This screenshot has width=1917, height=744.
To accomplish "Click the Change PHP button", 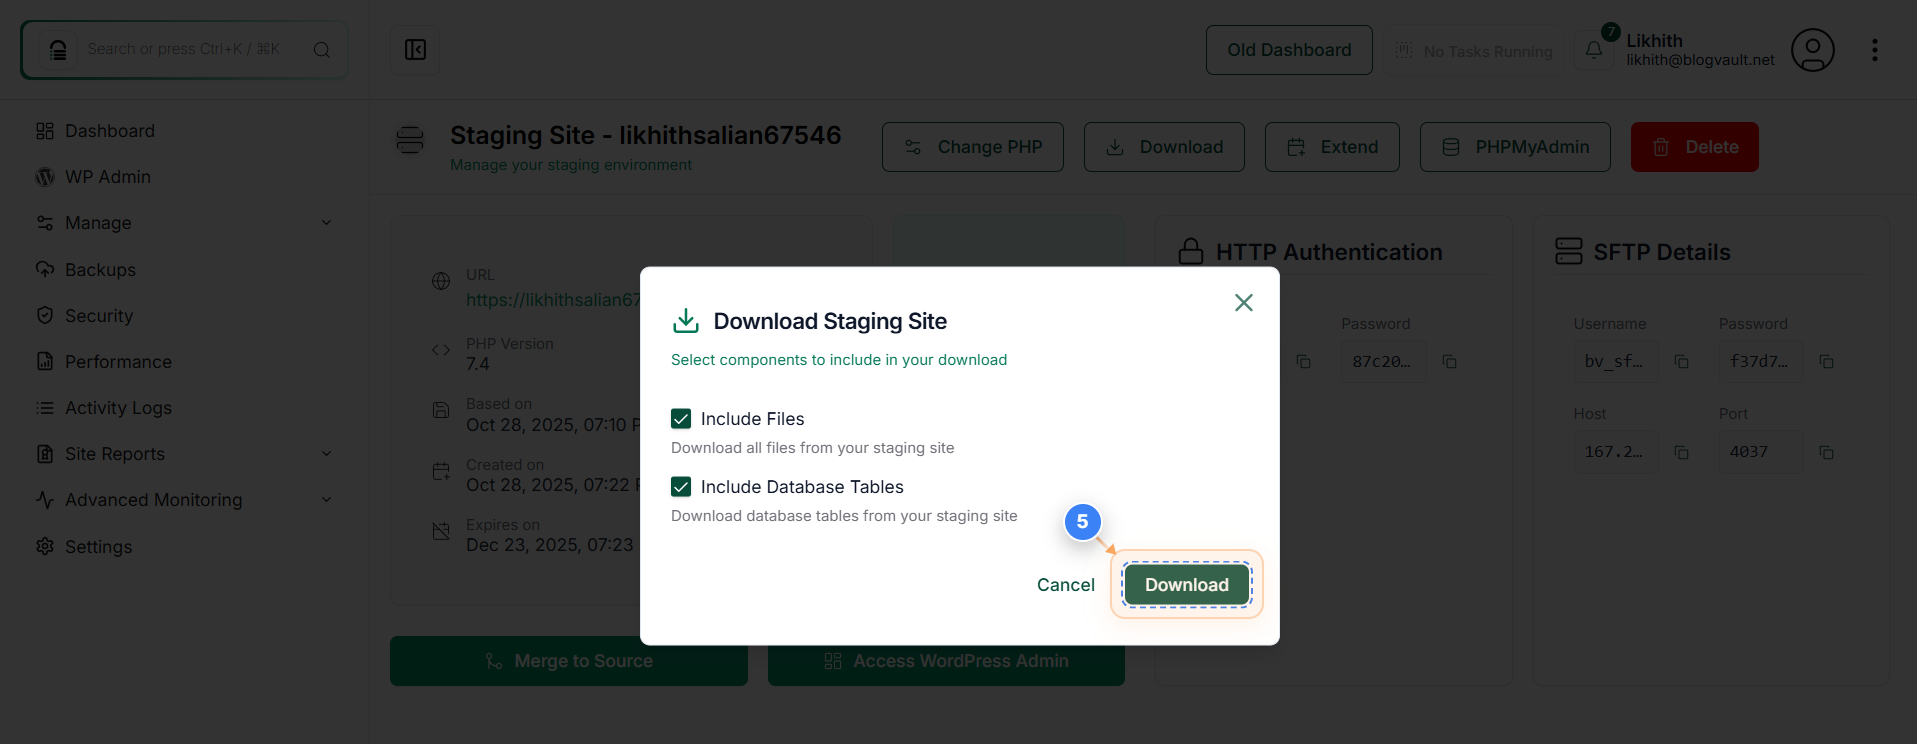I will click(x=973, y=147).
